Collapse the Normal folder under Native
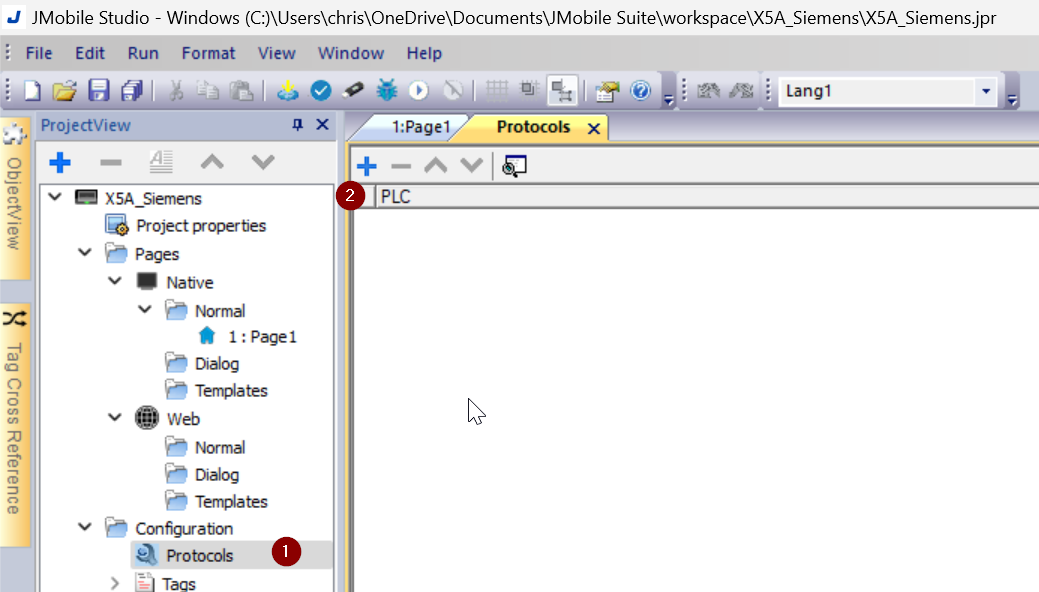The width and height of the screenshot is (1039, 592). (x=144, y=310)
